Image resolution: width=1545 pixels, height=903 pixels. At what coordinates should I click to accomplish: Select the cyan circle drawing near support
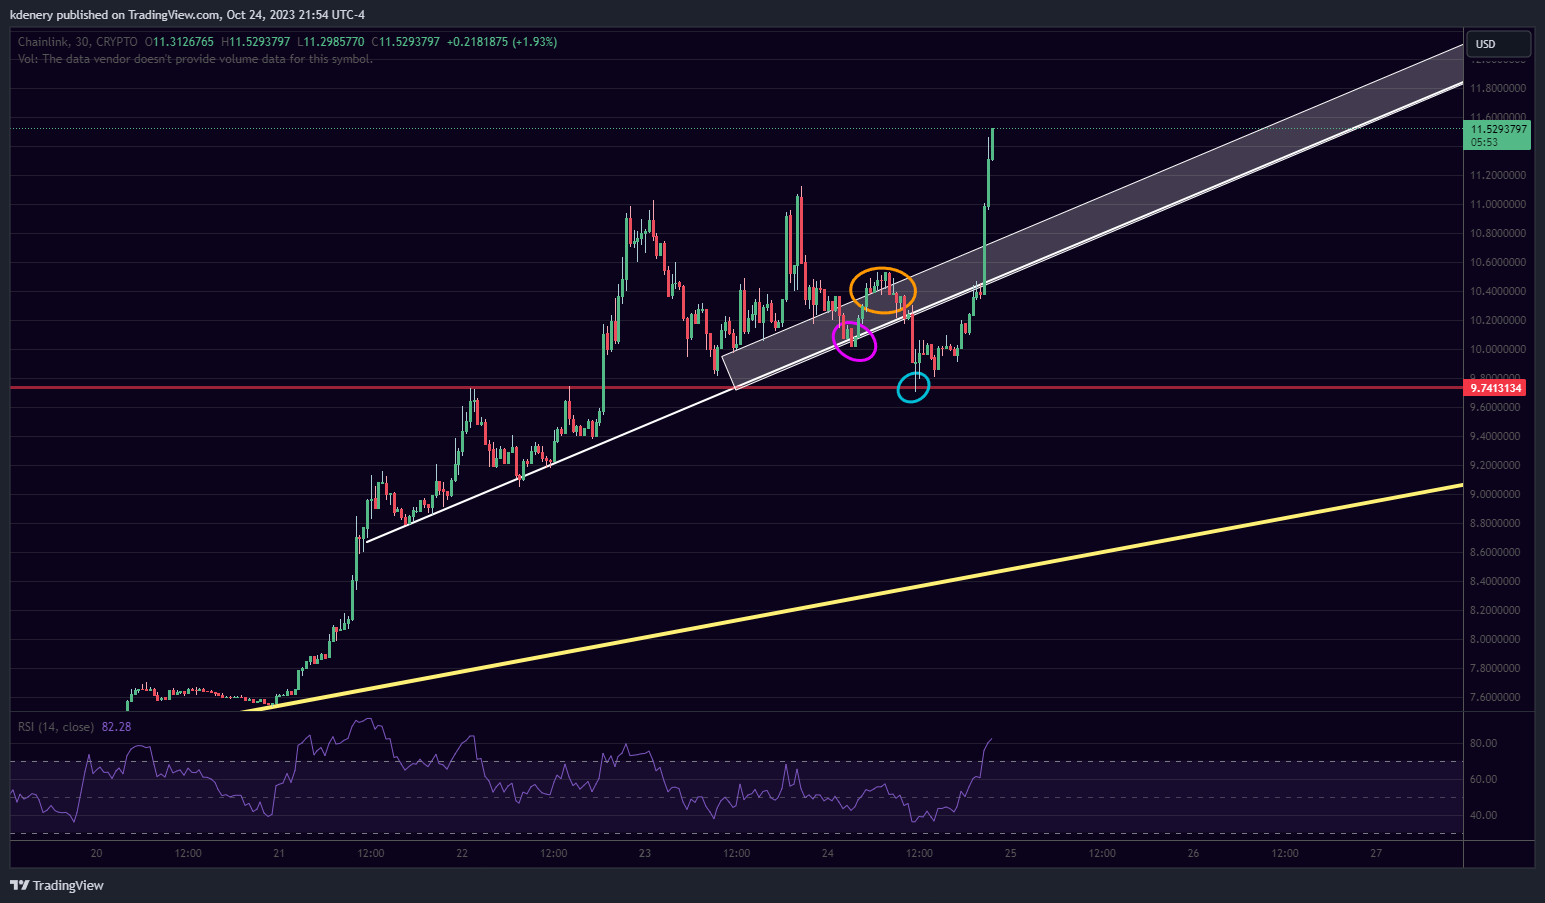(x=913, y=387)
